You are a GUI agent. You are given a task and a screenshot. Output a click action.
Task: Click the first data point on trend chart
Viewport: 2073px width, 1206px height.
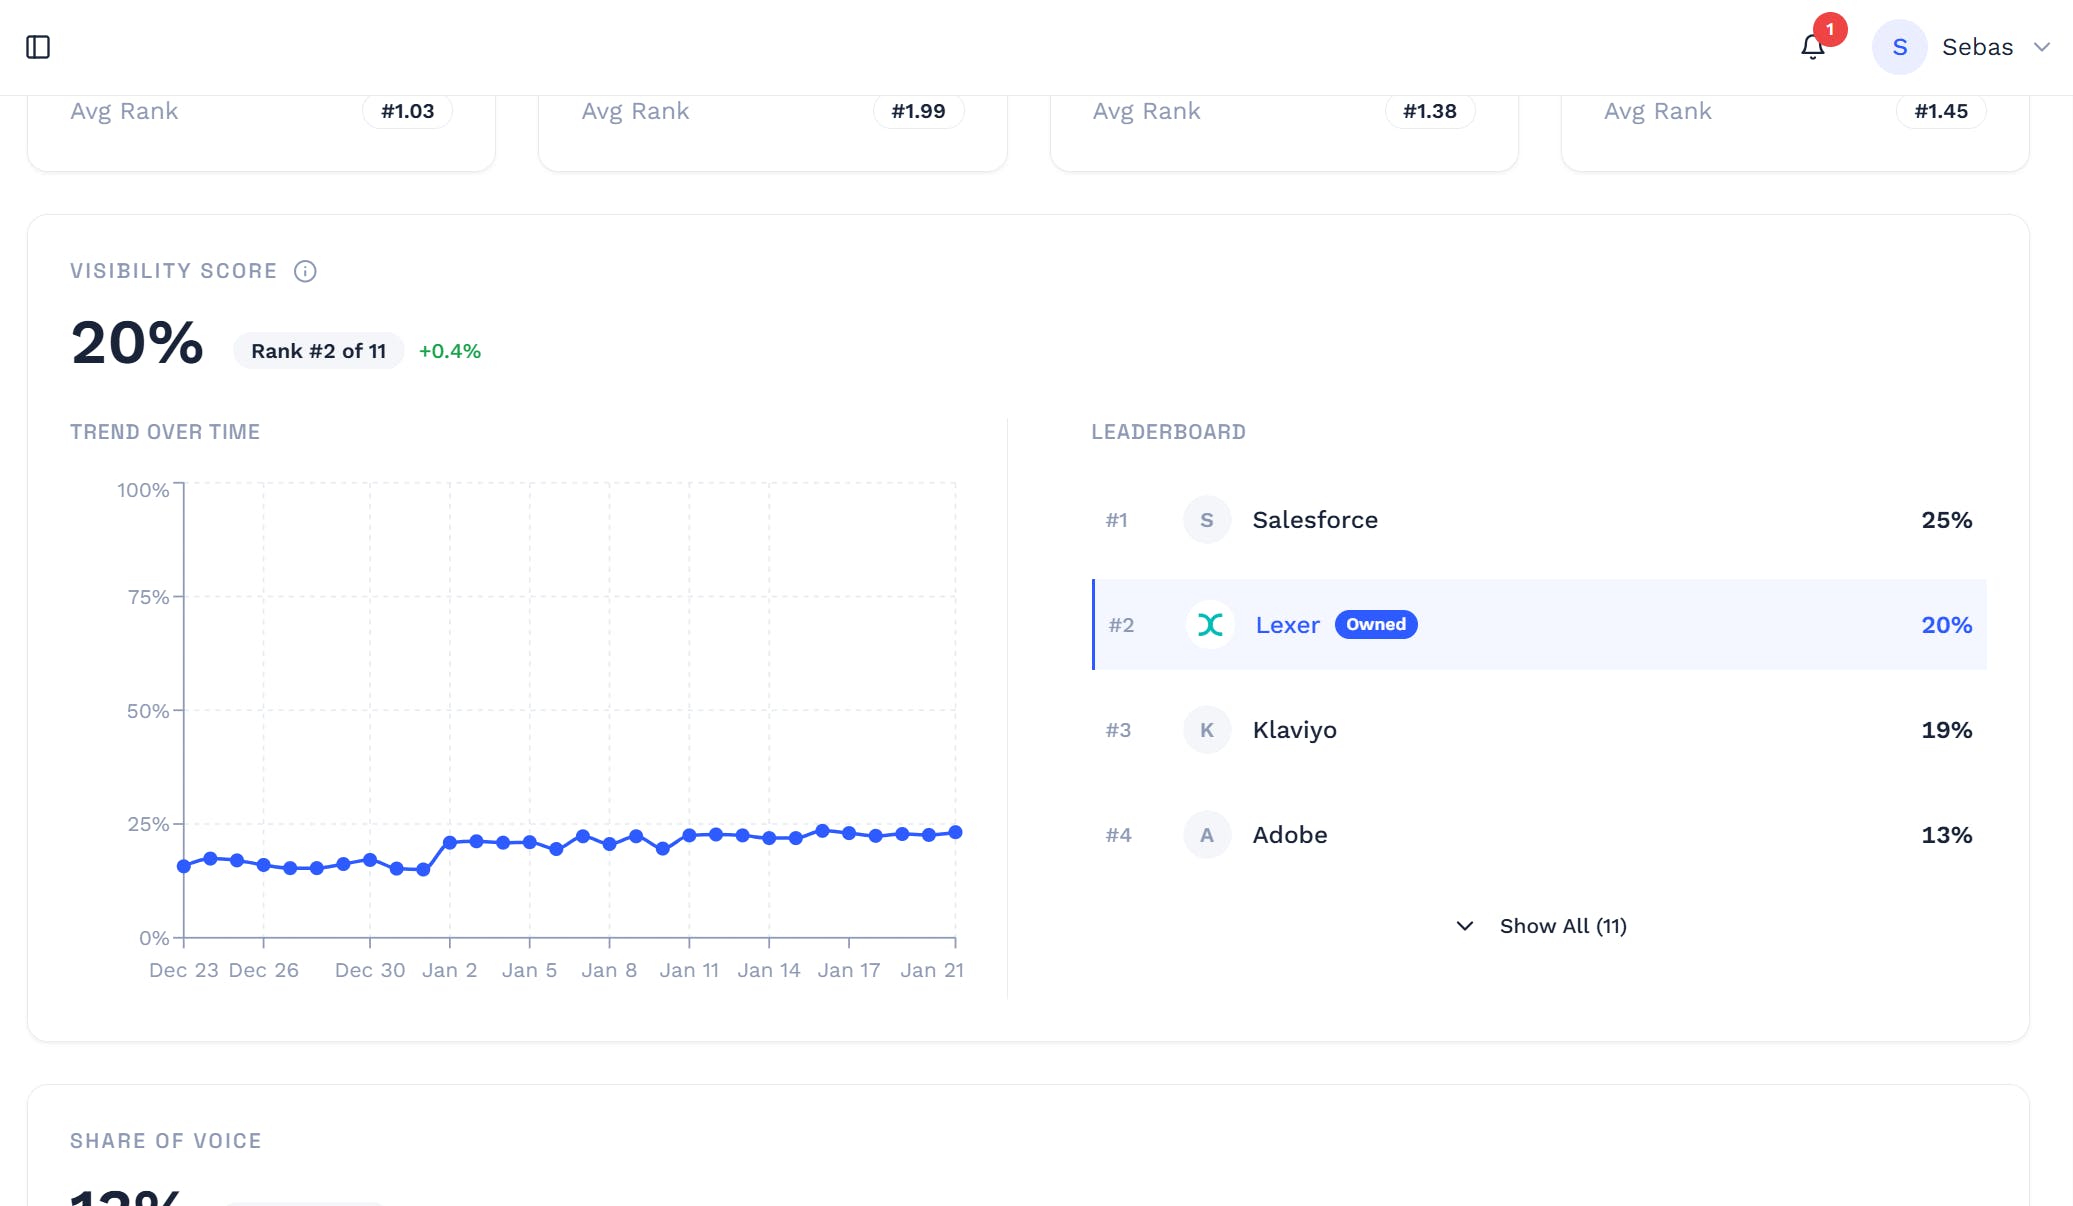[184, 866]
